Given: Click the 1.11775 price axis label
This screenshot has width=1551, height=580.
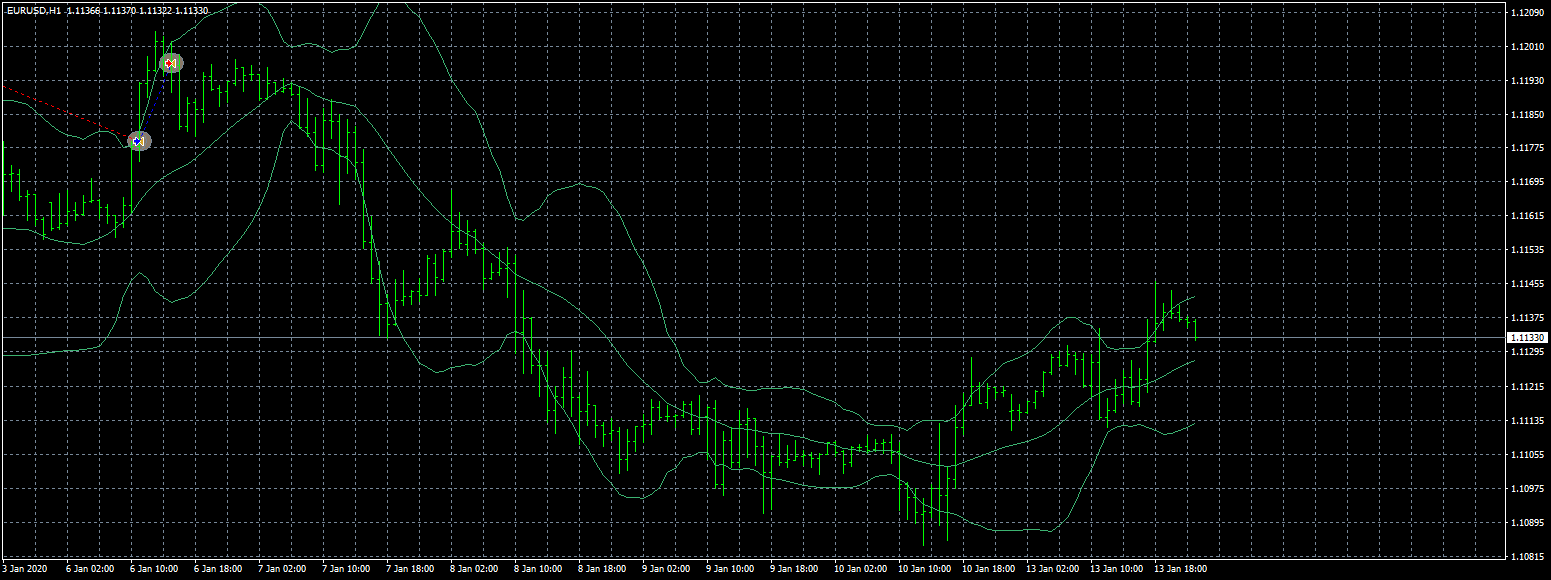Looking at the screenshot, I should 1528,149.
